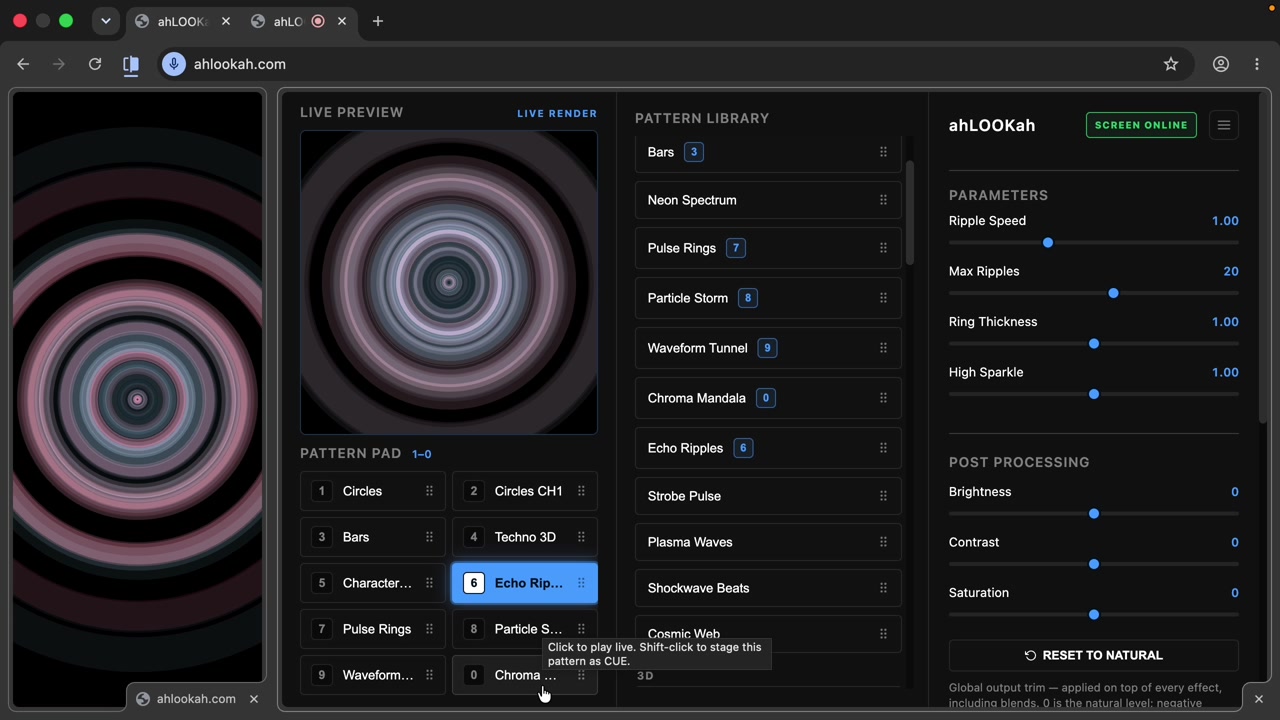This screenshot has height=720, width=1280.
Task: Play the Waveform pattern on pad 9
Action: (372, 675)
